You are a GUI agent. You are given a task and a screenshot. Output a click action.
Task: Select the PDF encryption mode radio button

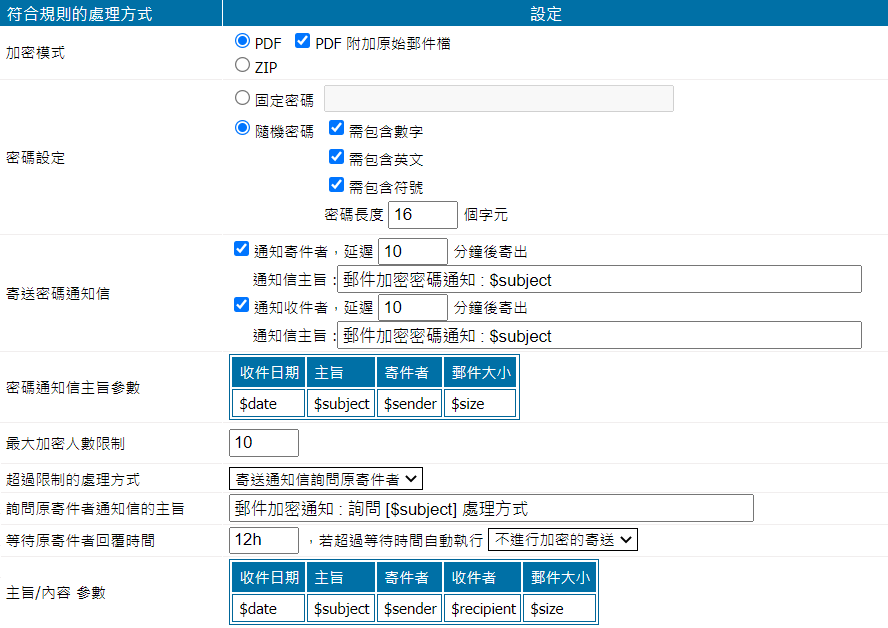242,42
